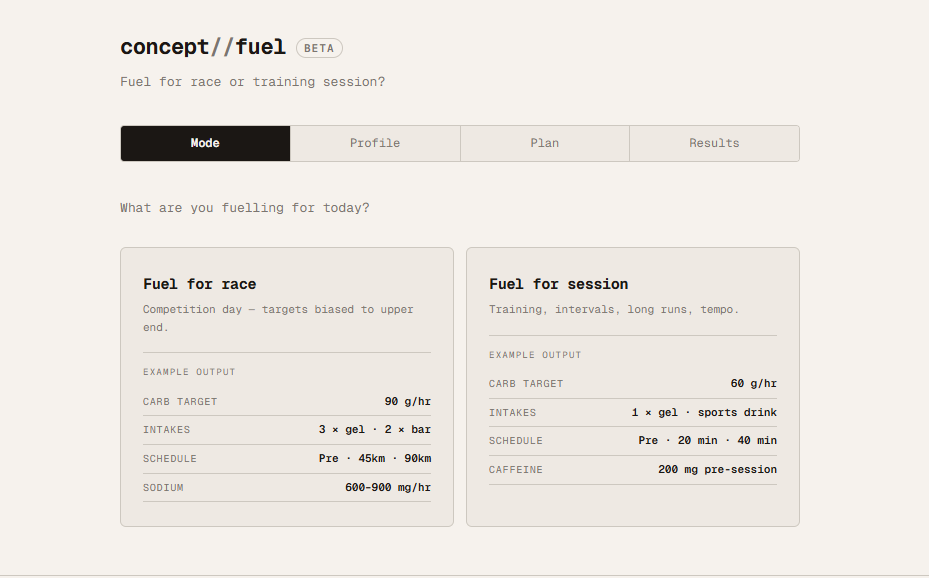Select the Mode step tab

(x=205, y=143)
